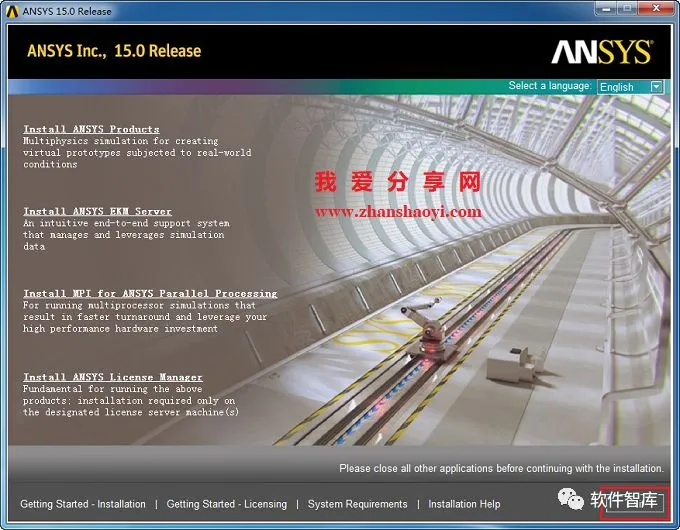Open Getting Started - Licensing guide
Viewport: 680px width, 530px height.
tap(227, 504)
